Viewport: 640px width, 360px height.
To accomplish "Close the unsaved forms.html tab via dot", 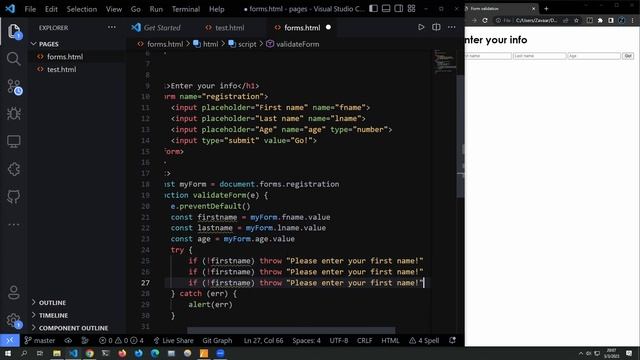I will click(328, 27).
